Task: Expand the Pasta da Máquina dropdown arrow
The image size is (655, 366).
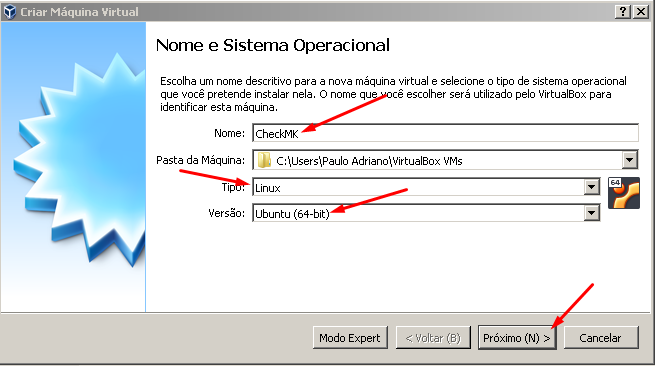Action: [630, 160]
